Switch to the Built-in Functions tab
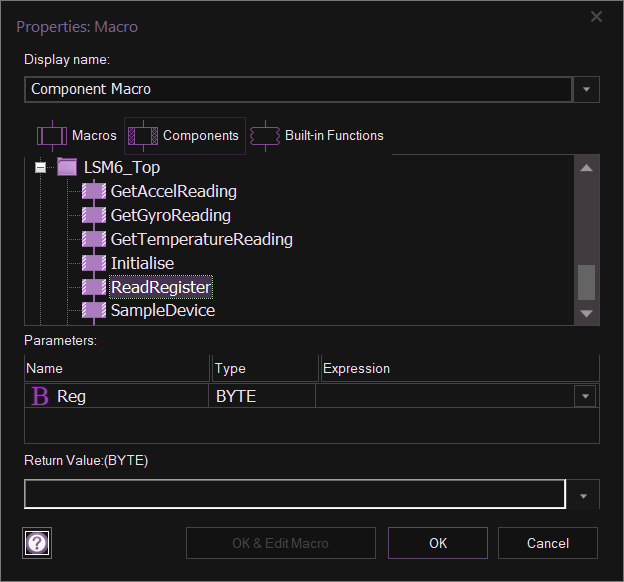Image resolution: width=624 pixels, height=582 pixels. [x=317, y=136]
